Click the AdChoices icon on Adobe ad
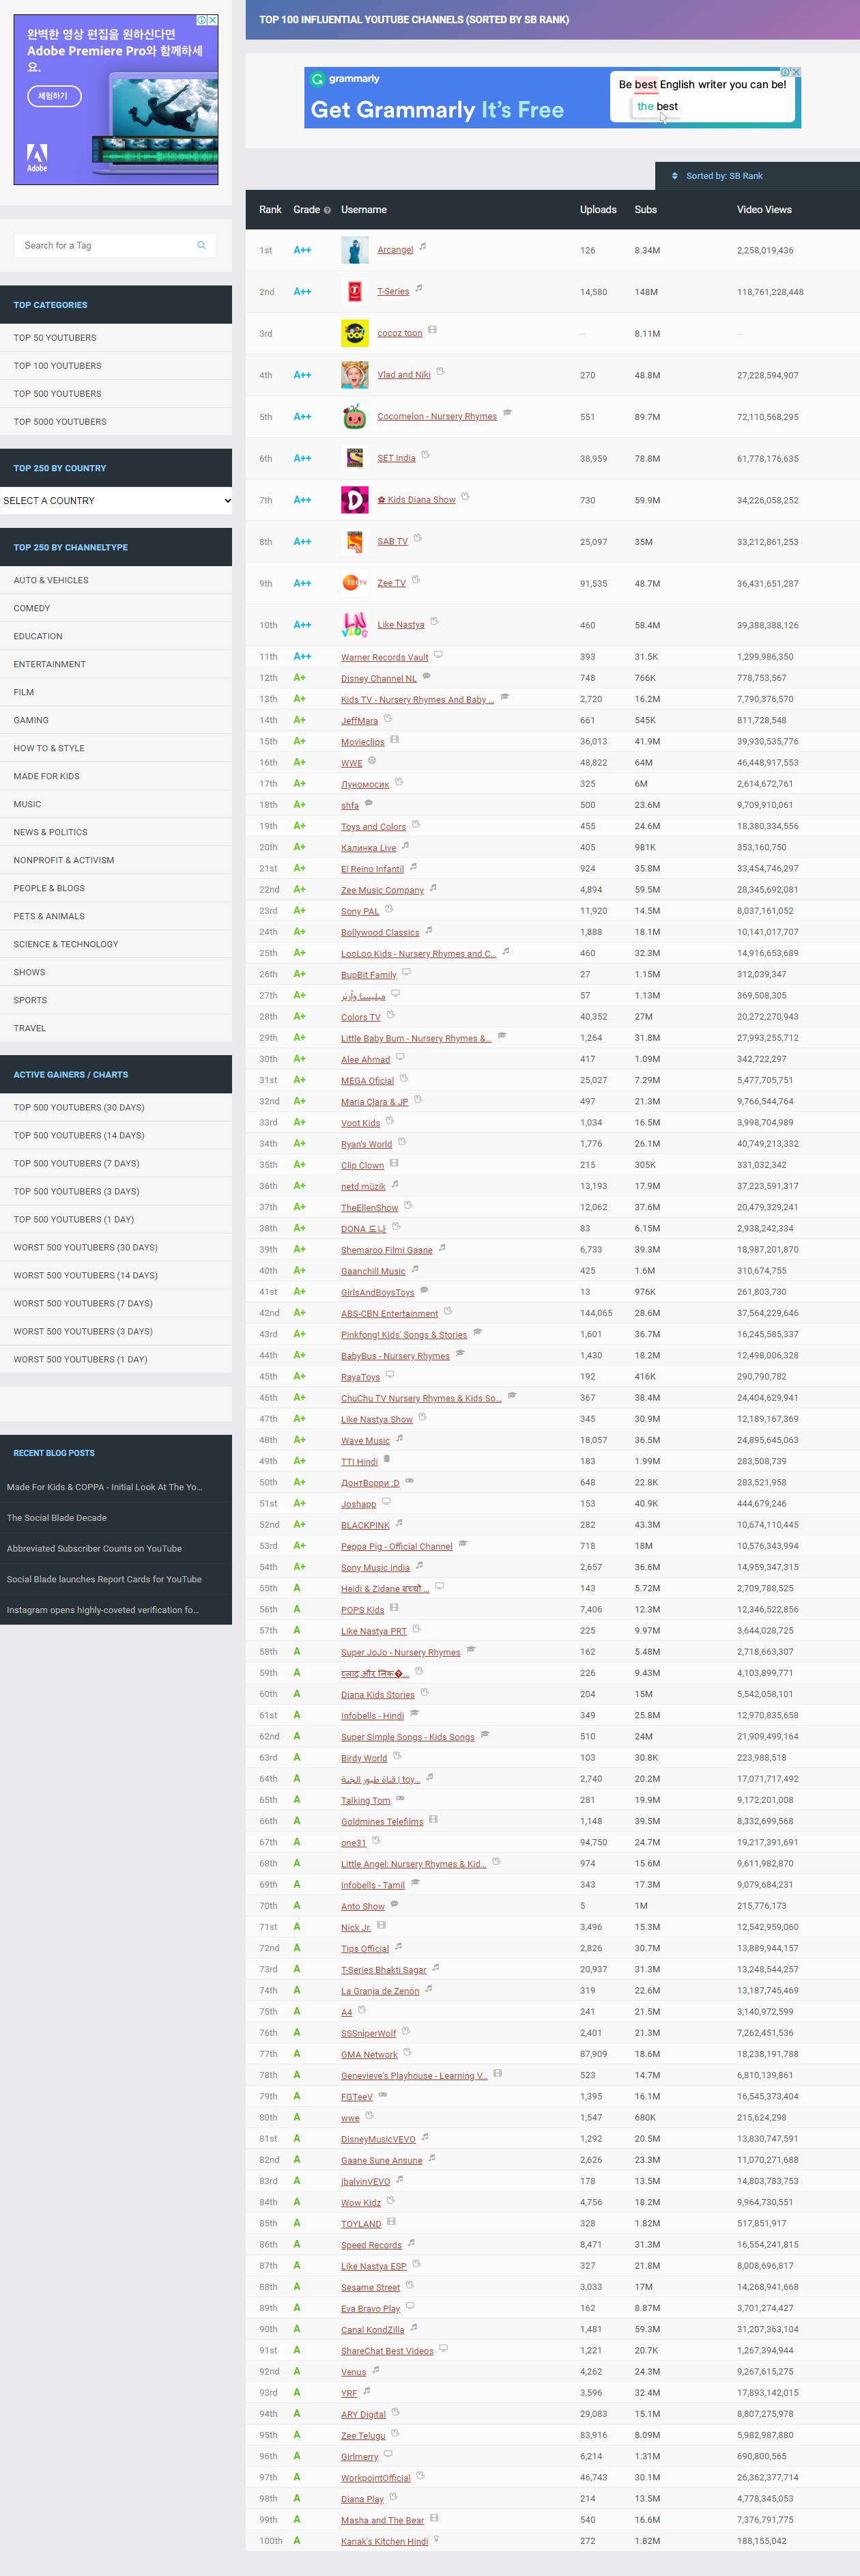 201,20
